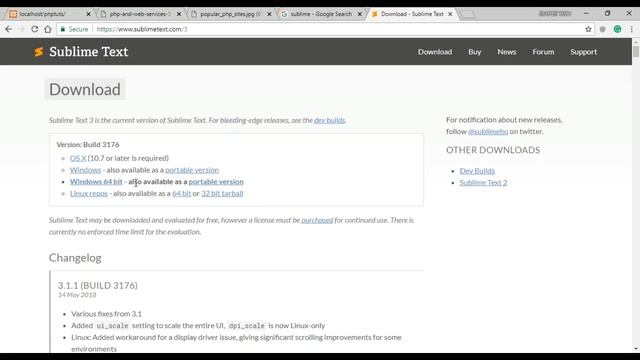Screen dimensions: 640x360
Task: Reload the page with the refresh icon
Action: 35,29
